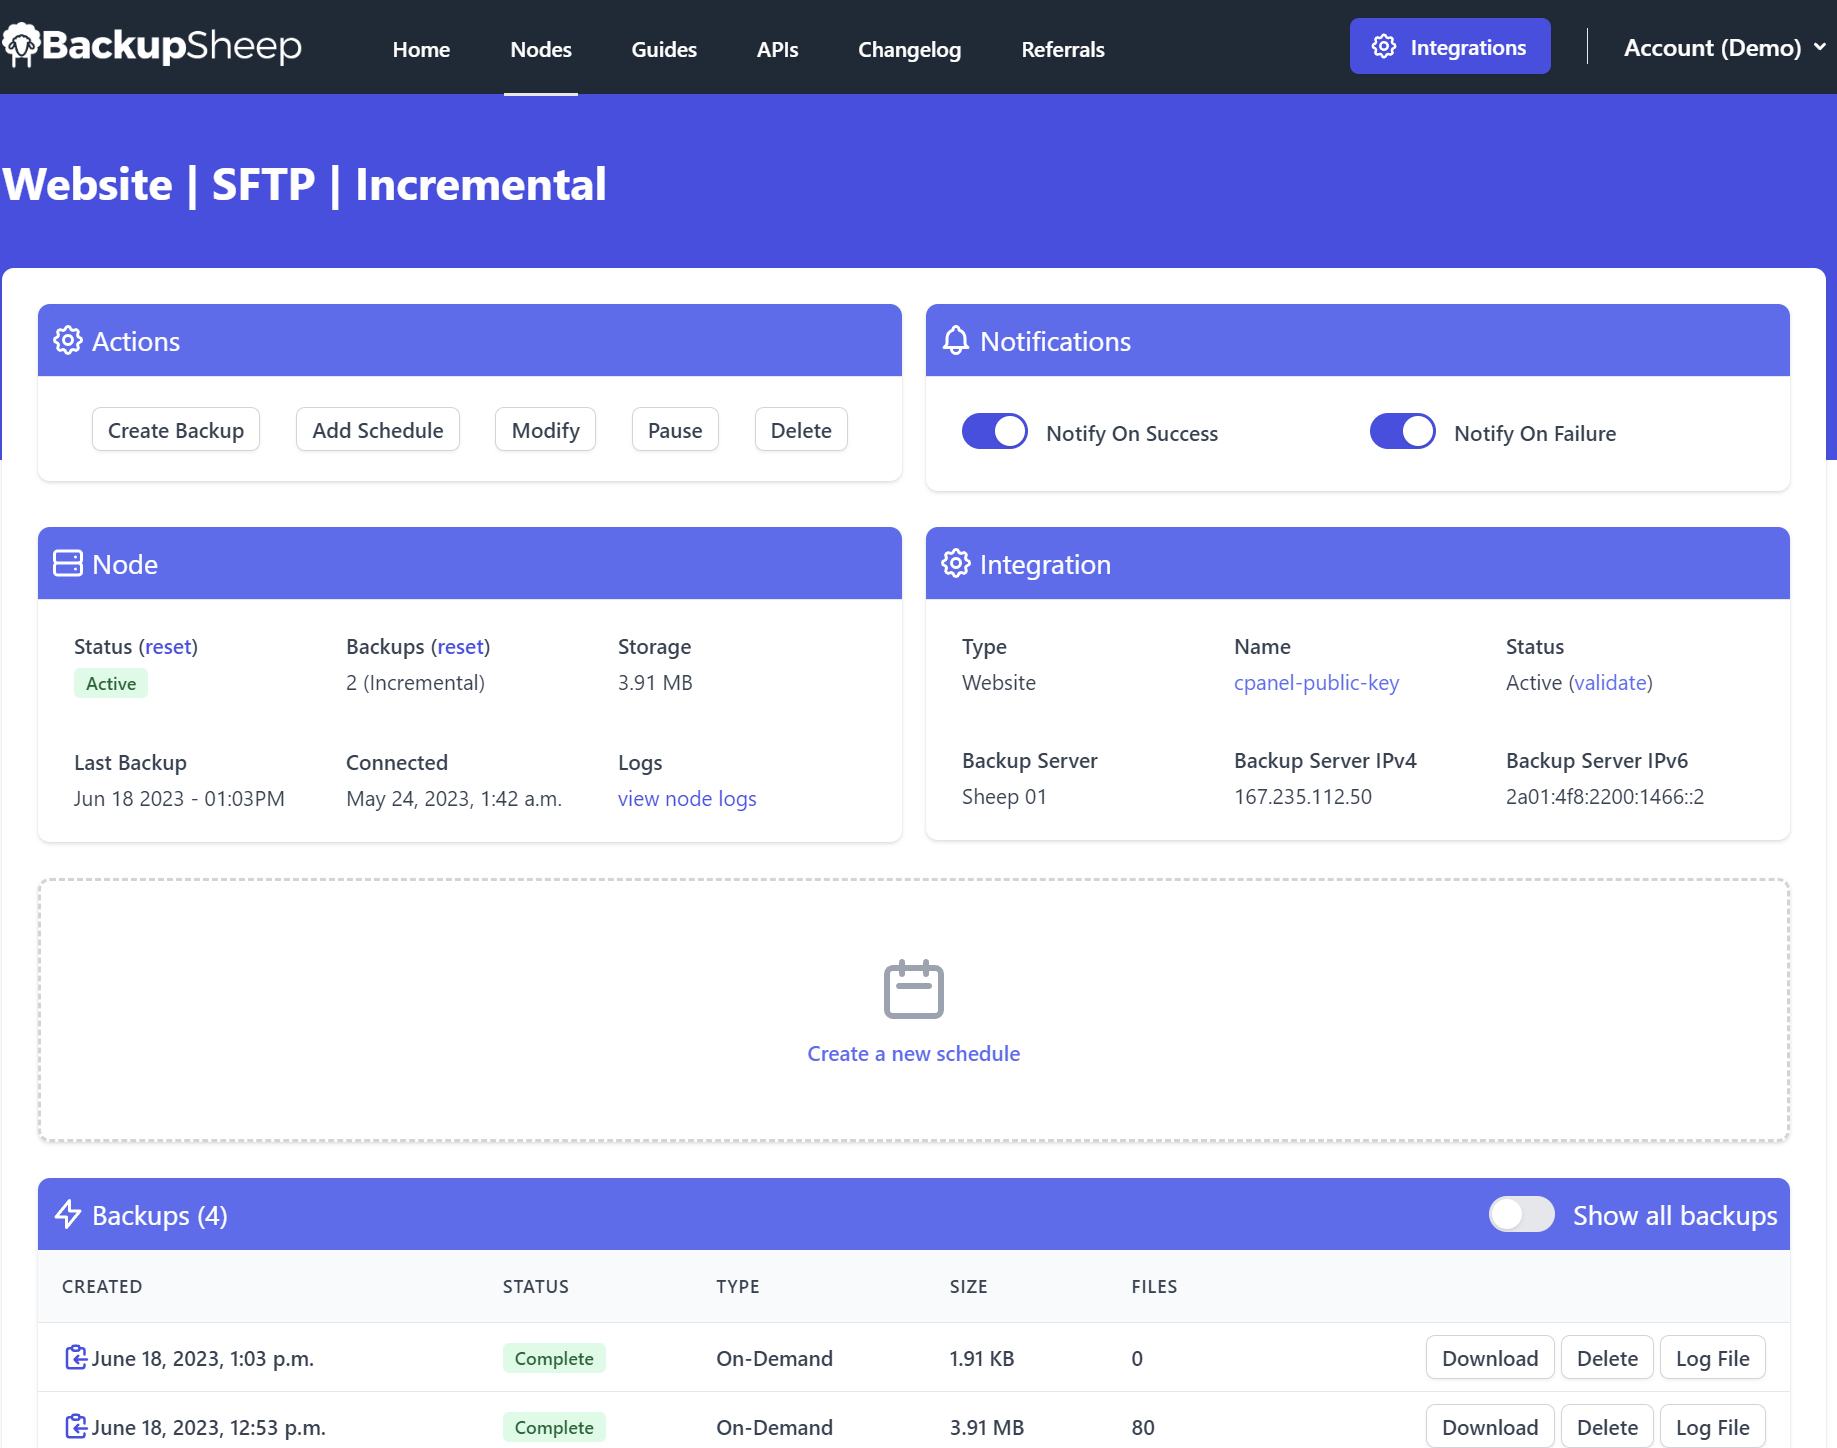The height and width of the screenshot is (1448, 1837).
Task: Click the validate link under Integration Status
Action: [1610, 682]
